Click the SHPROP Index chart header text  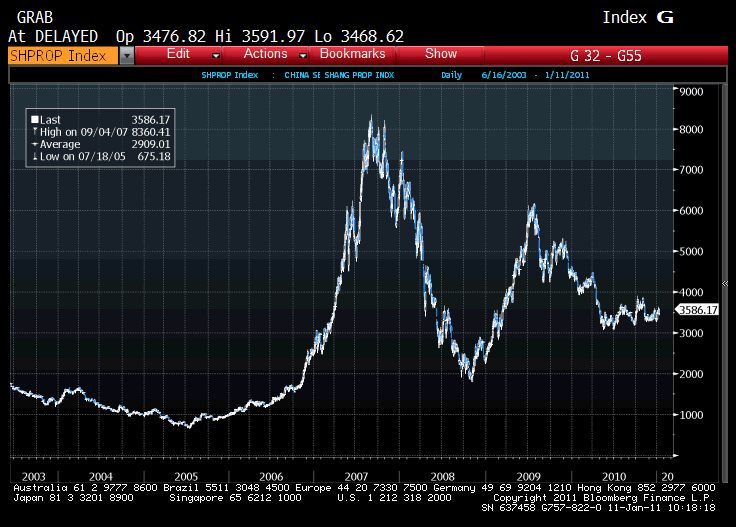[230, 75]
